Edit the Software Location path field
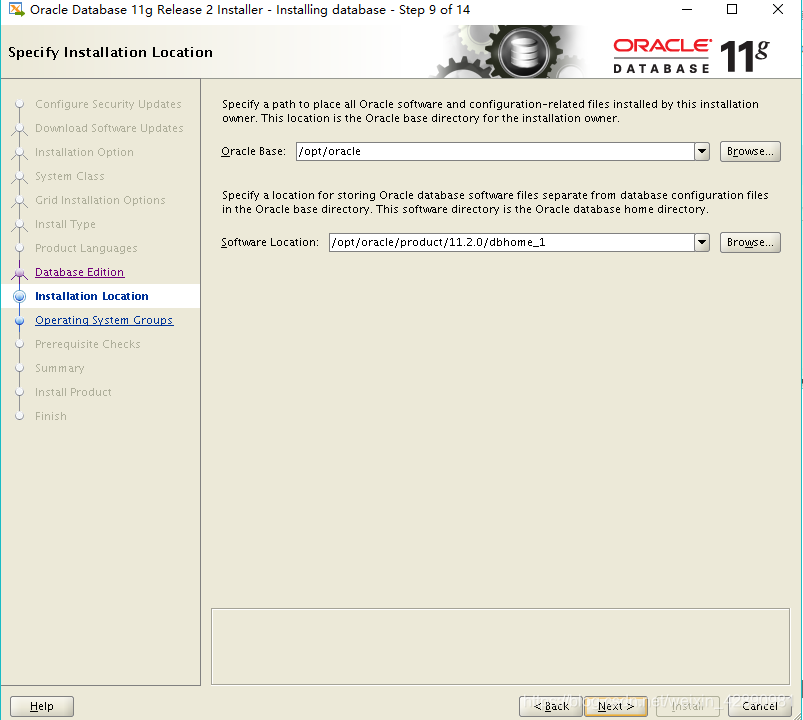Viewport: 803px width, 720px height. [512, 242]
